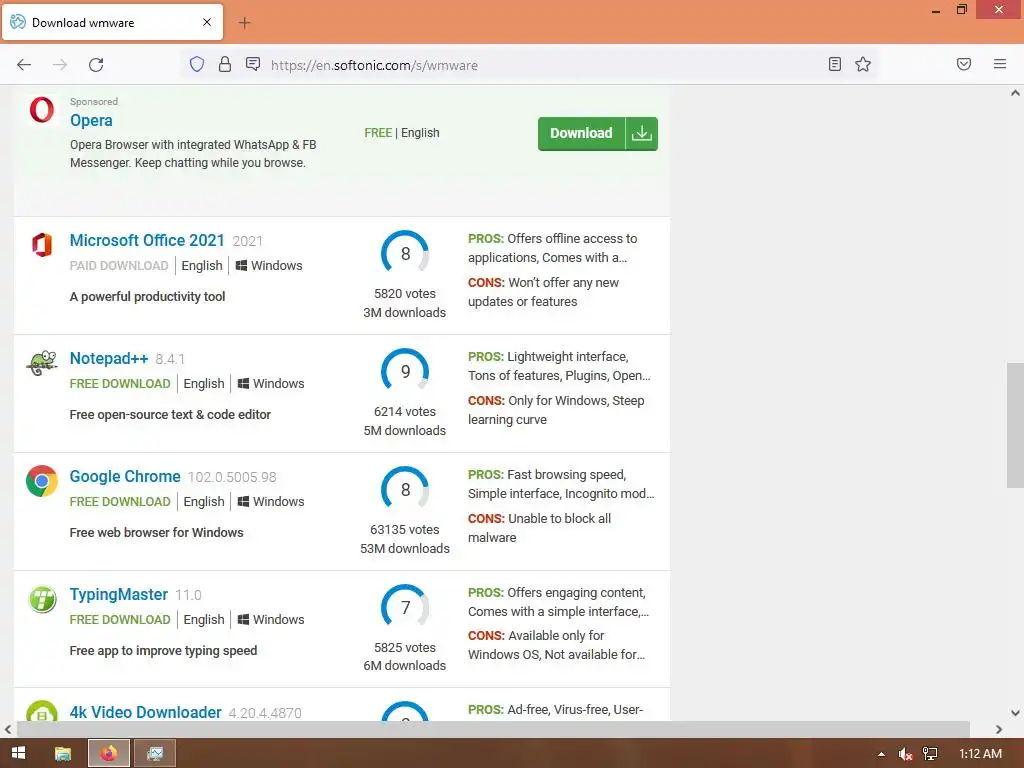The width and height of the screenshot is (1024, 768).
Task: Open File Explorer from the taskbar
Action: pyautogui.click(x=63, y=754)
